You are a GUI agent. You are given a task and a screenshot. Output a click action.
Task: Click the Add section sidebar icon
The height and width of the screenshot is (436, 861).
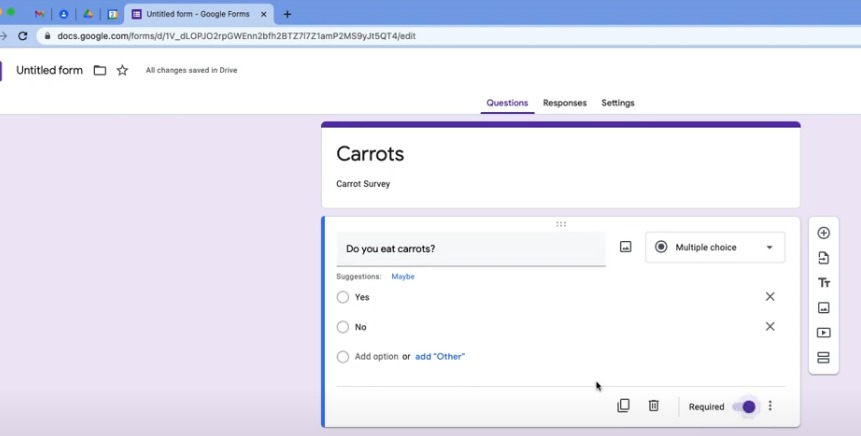point(823,358)
